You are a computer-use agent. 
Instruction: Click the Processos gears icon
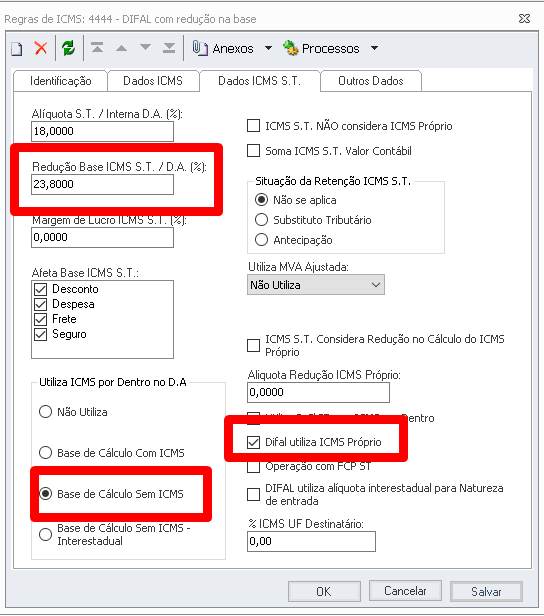[x=291, y=48]
